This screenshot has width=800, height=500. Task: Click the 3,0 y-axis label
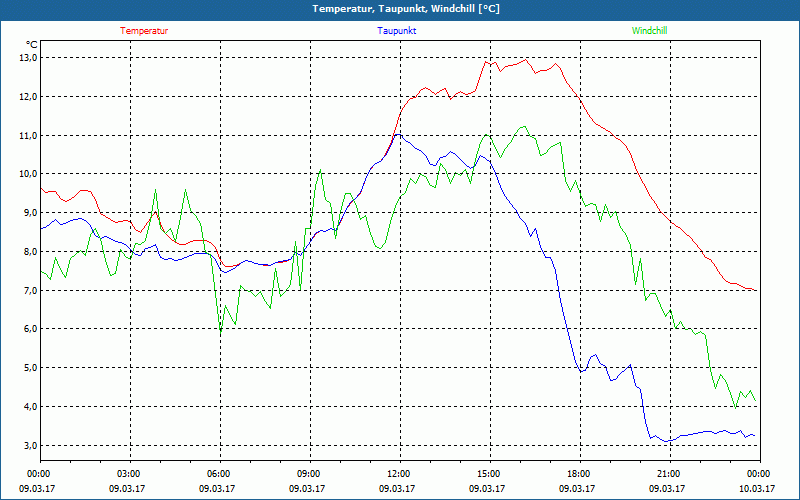[x=31, y=445]
